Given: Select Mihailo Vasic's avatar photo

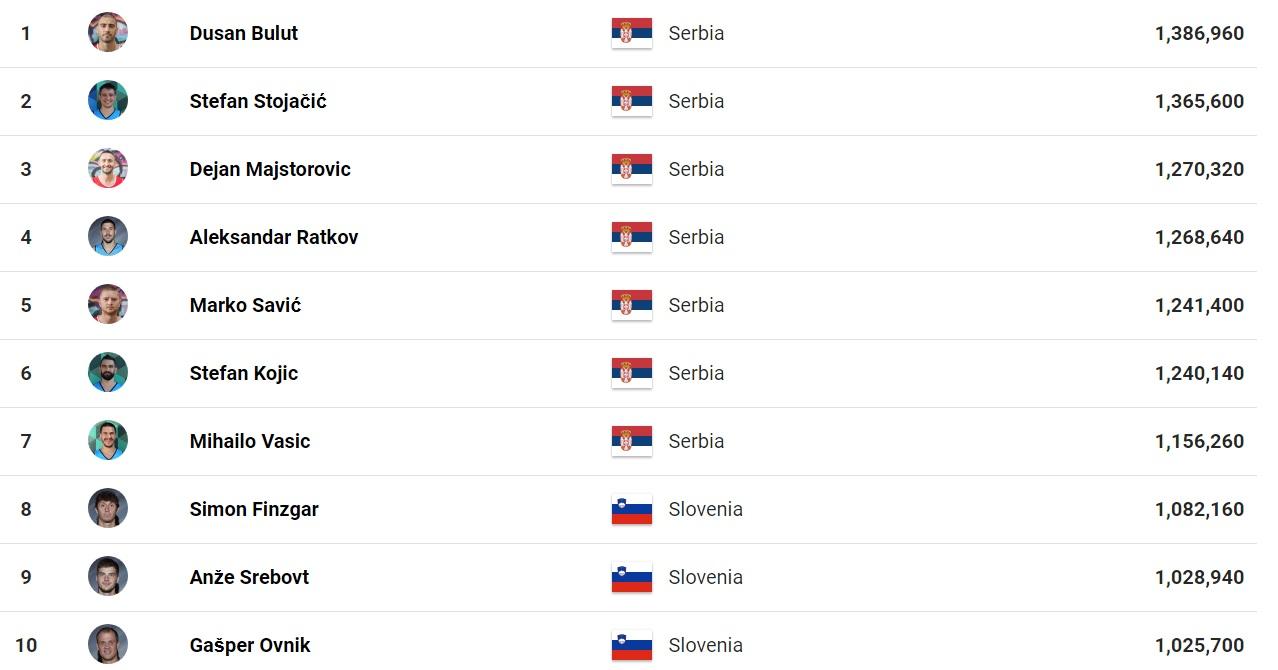Looking at the screenshot, I should (108, 440).
